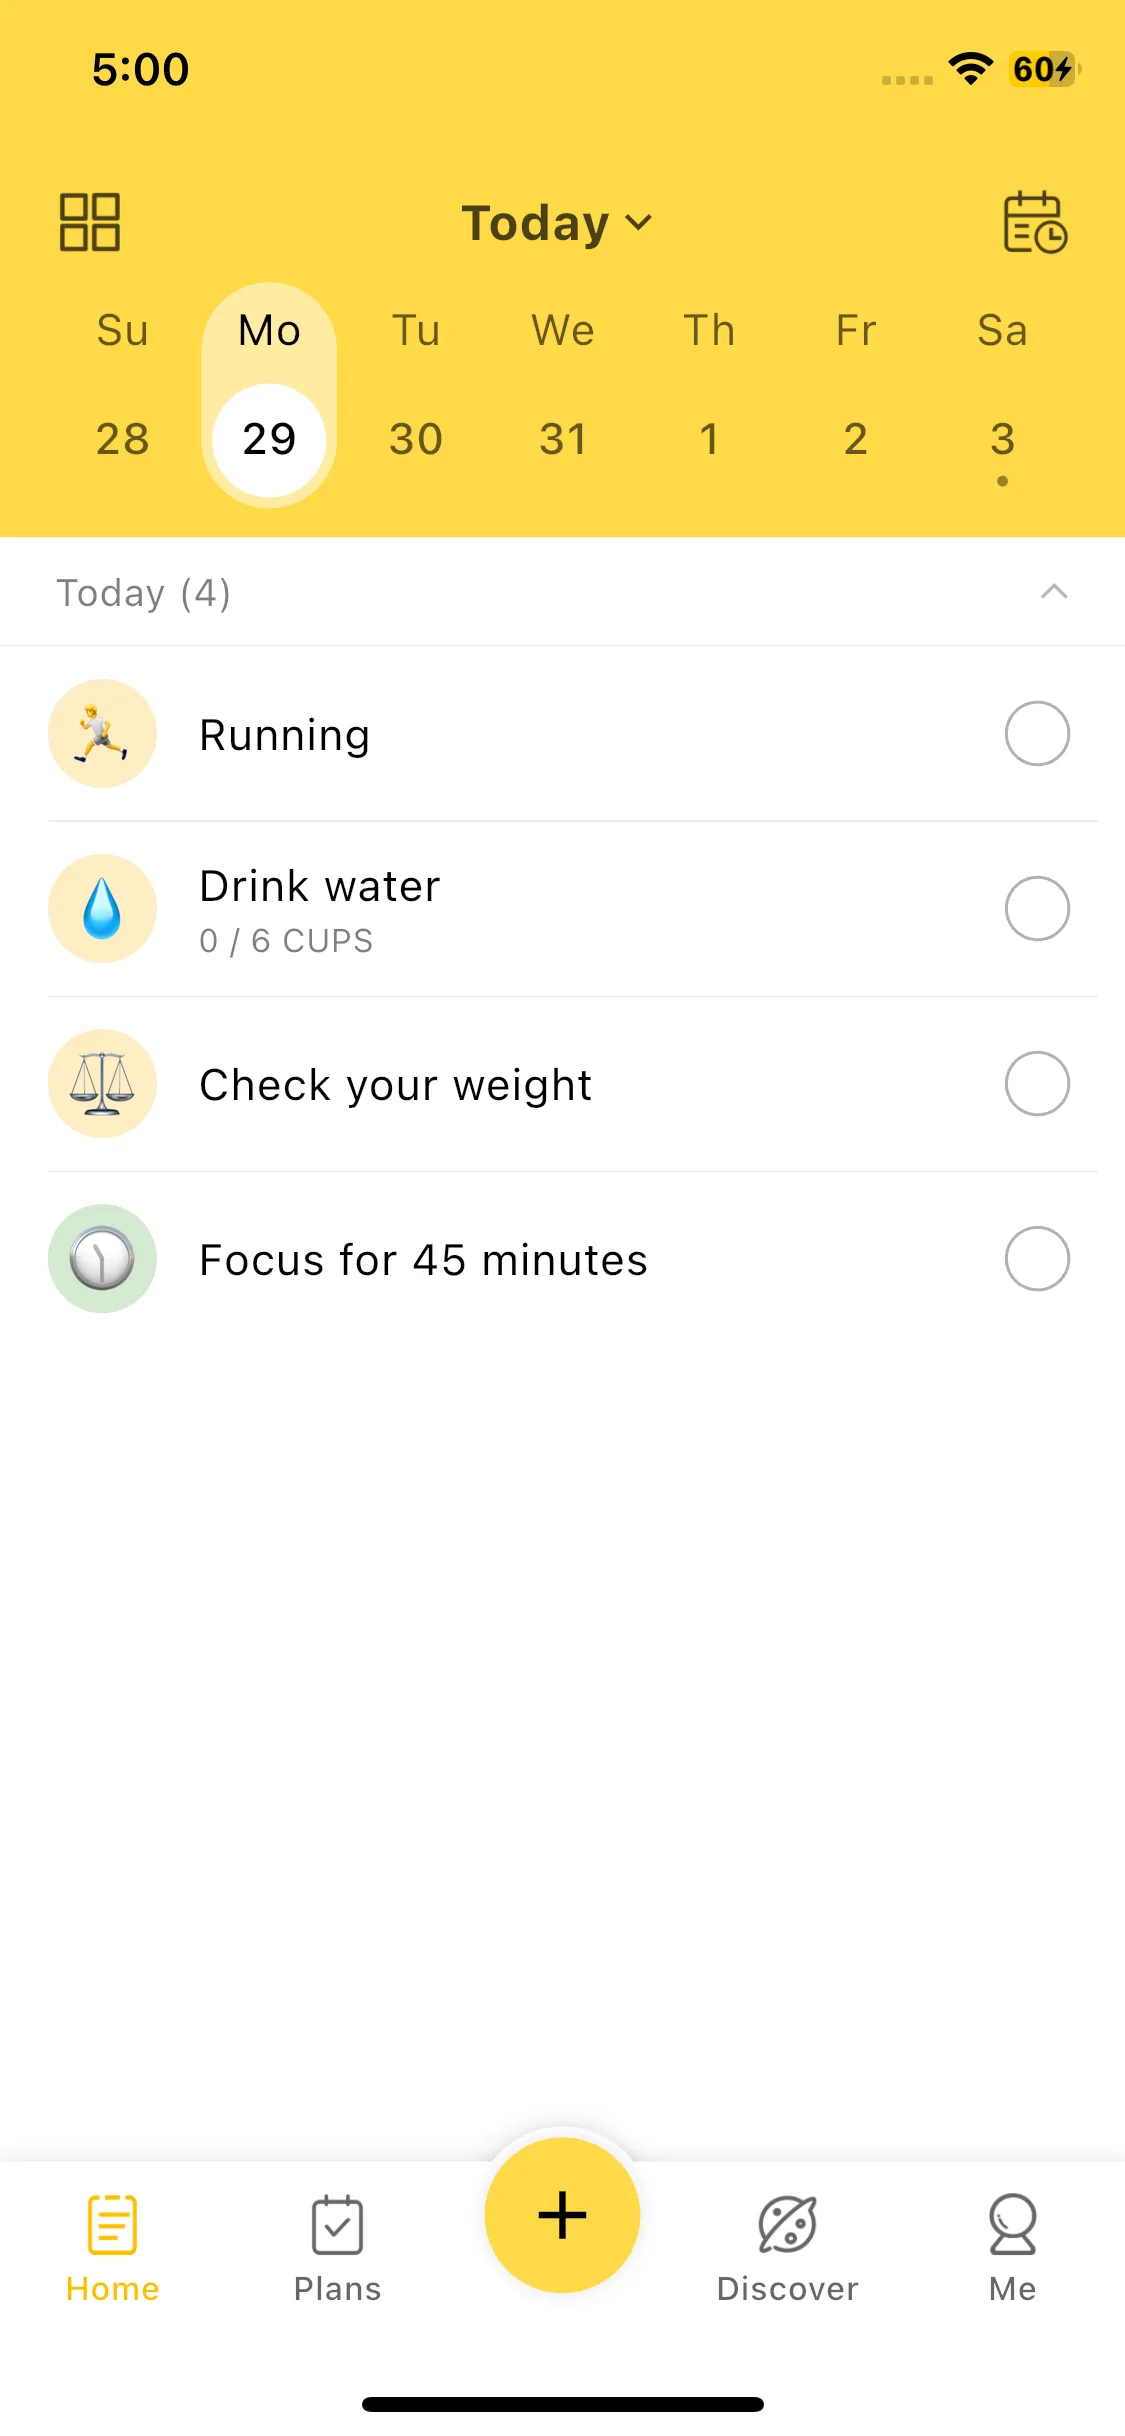1125x2436 pixels.
Task: Open the calendar schedule icon
Action: [1035, 222]
